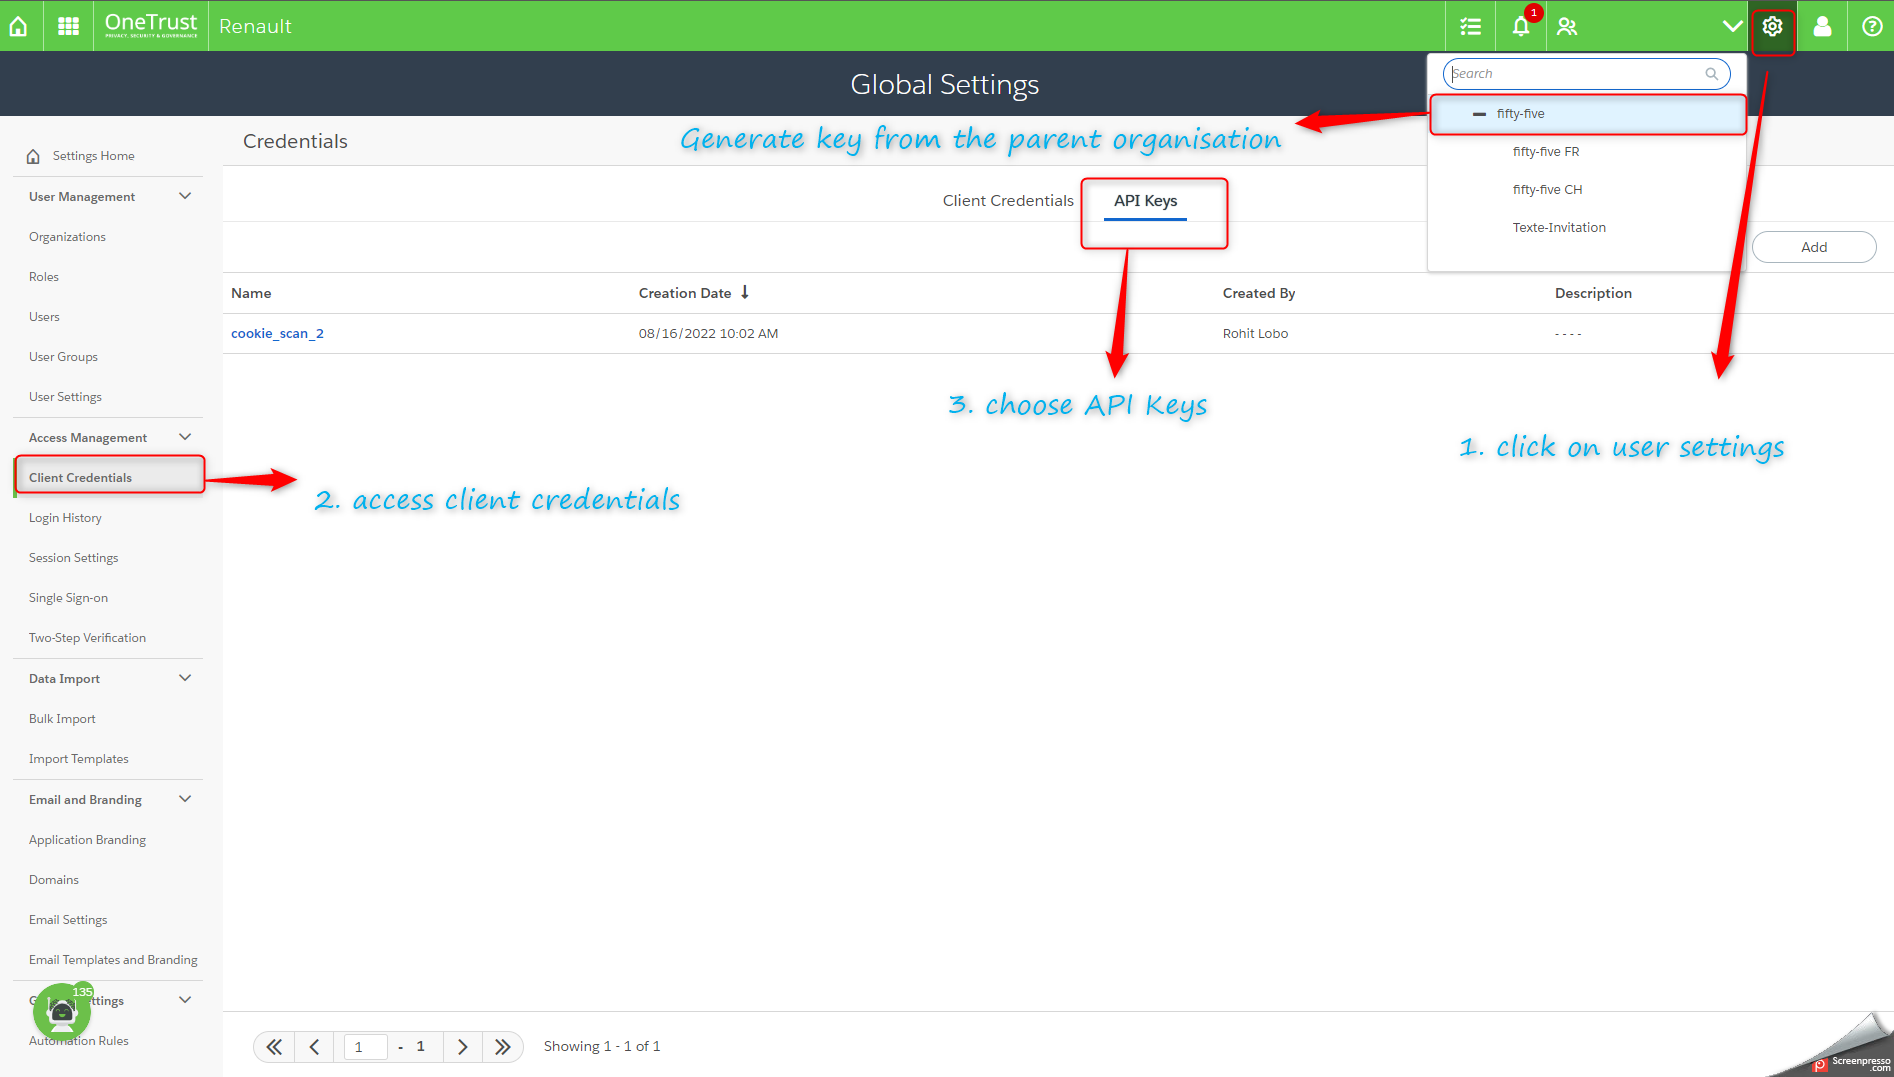
Task: Open the help question mark icon
Action: point(1872,26)
